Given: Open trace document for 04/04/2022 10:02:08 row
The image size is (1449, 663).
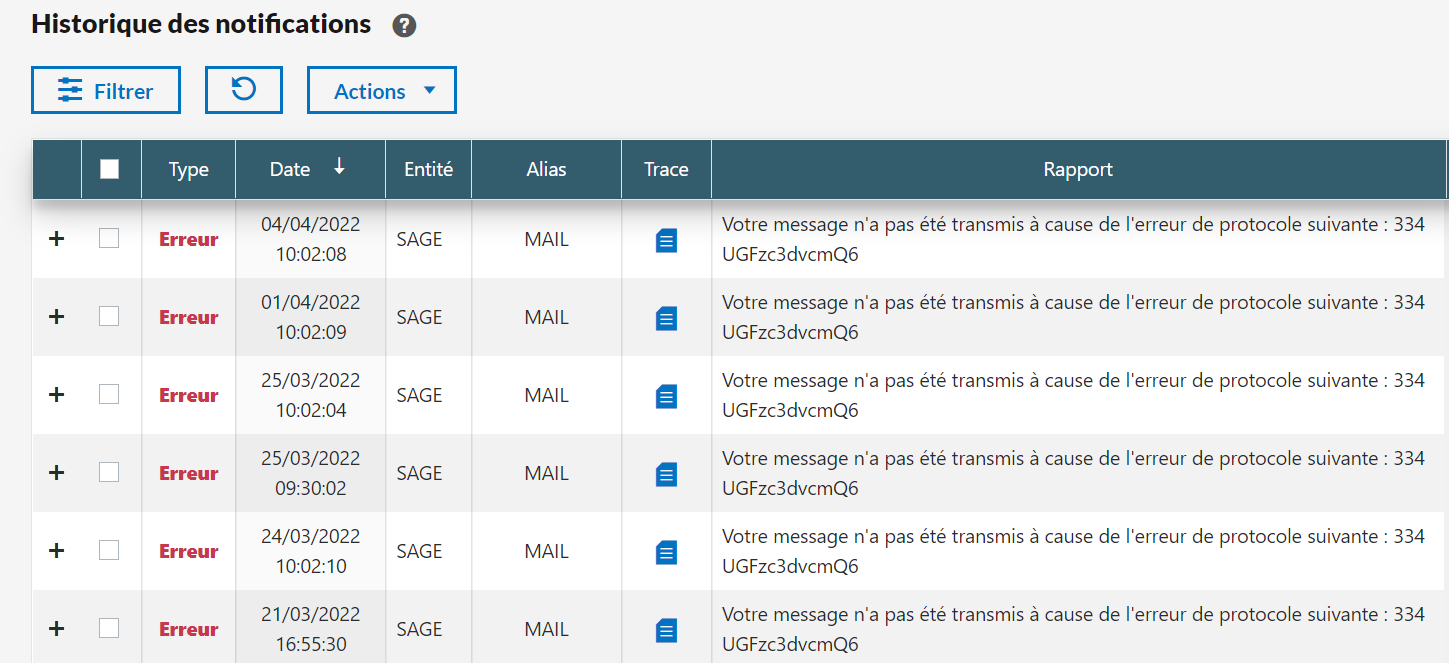Looking at the screenshot, I should click(x=666, y=240).
